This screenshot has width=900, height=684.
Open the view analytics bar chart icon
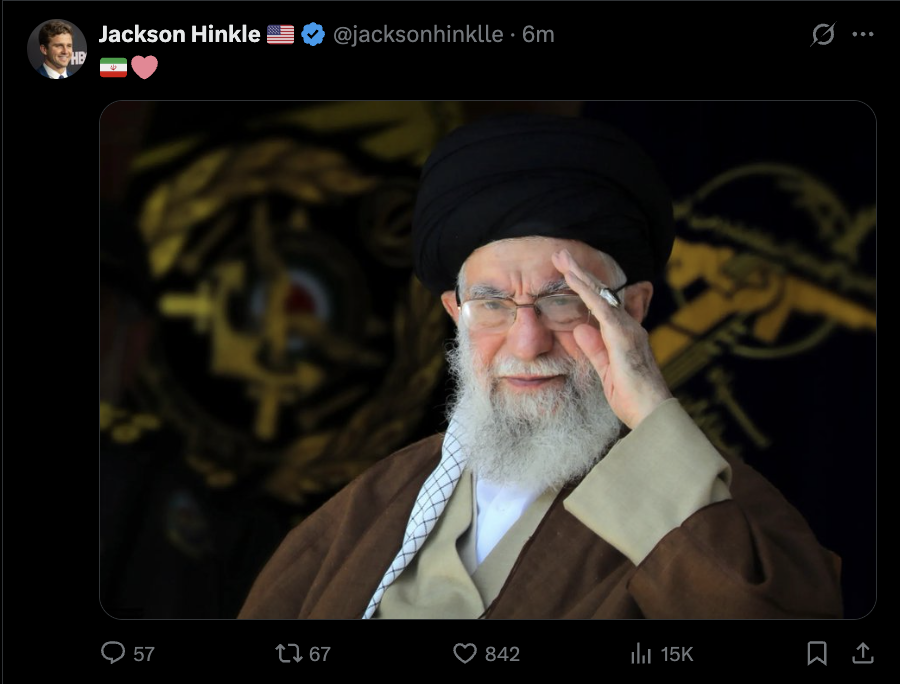(641, 654)
